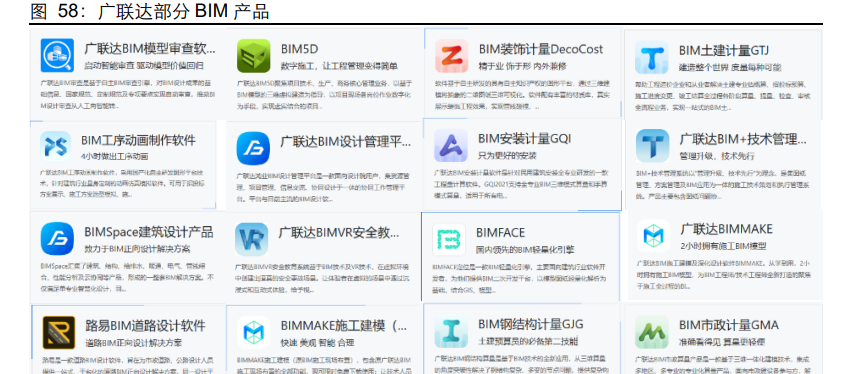Image resolution: width=861 pixels, height=374 pixels.
Task: Click the subtitle 准确看得见 算量更轻便
Action: pyautogui.click(x=722, y=341)
